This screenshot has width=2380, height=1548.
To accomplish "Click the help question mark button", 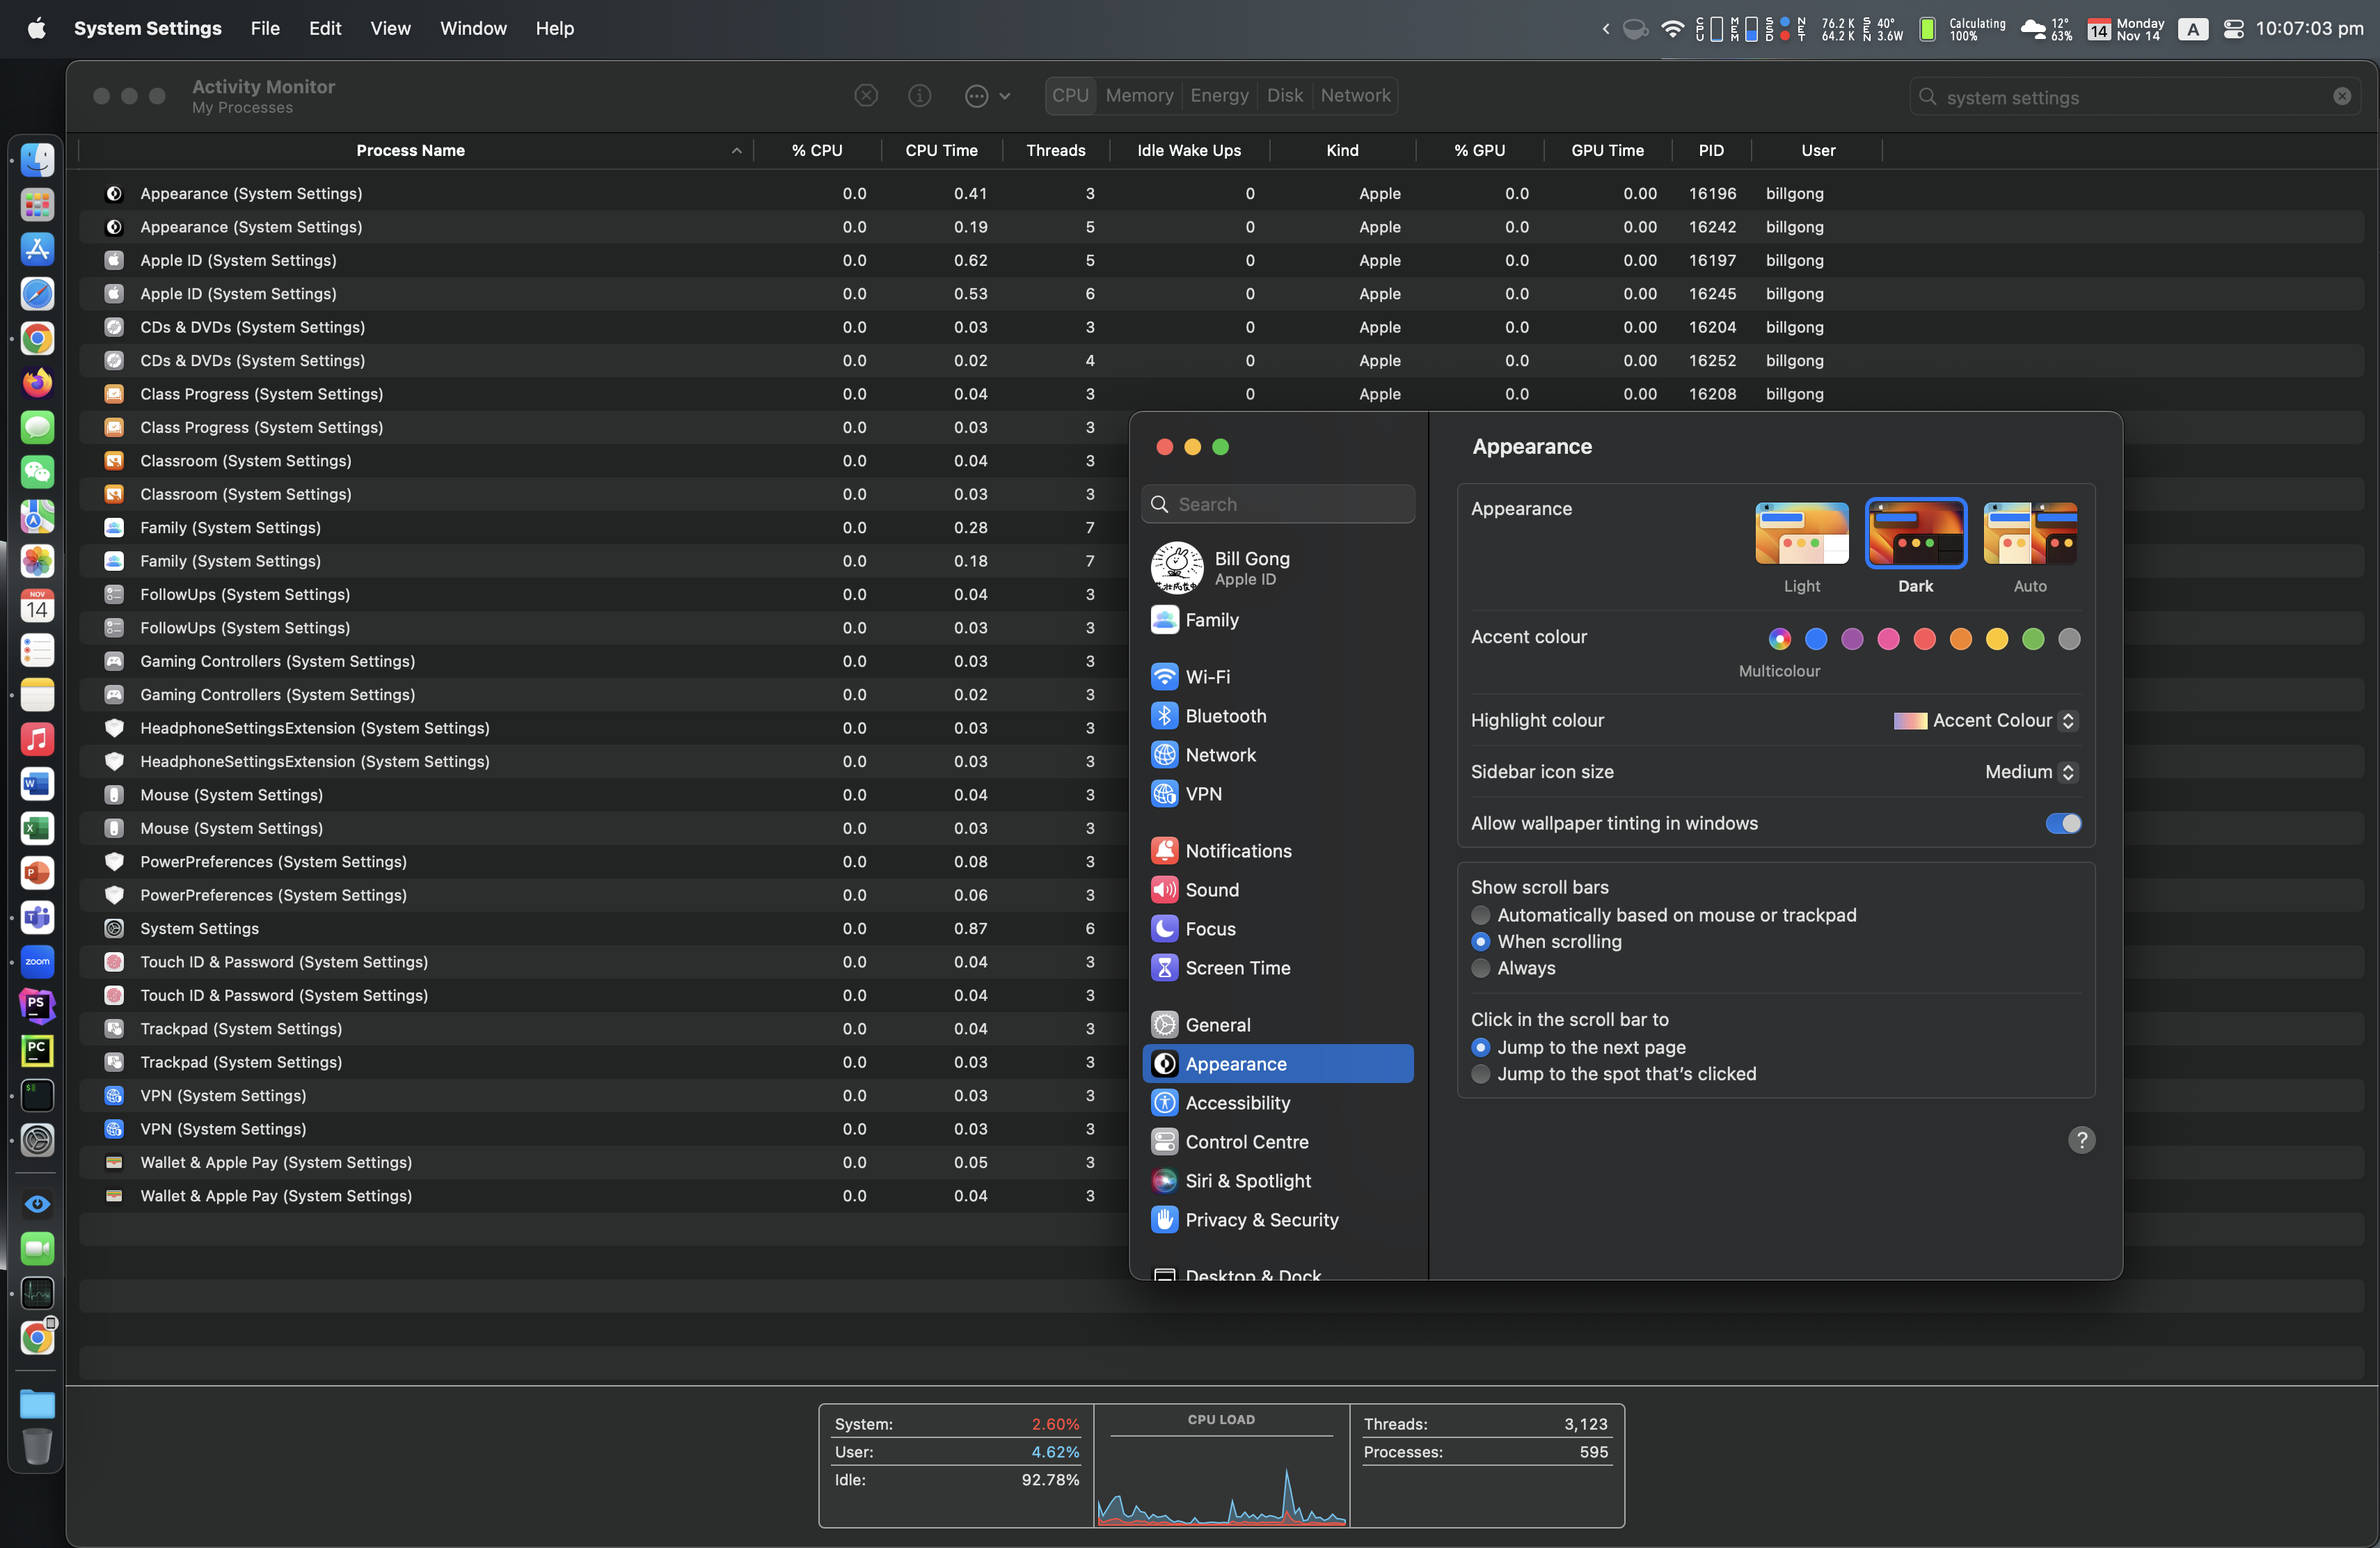I will (x=2081, y=1140).
